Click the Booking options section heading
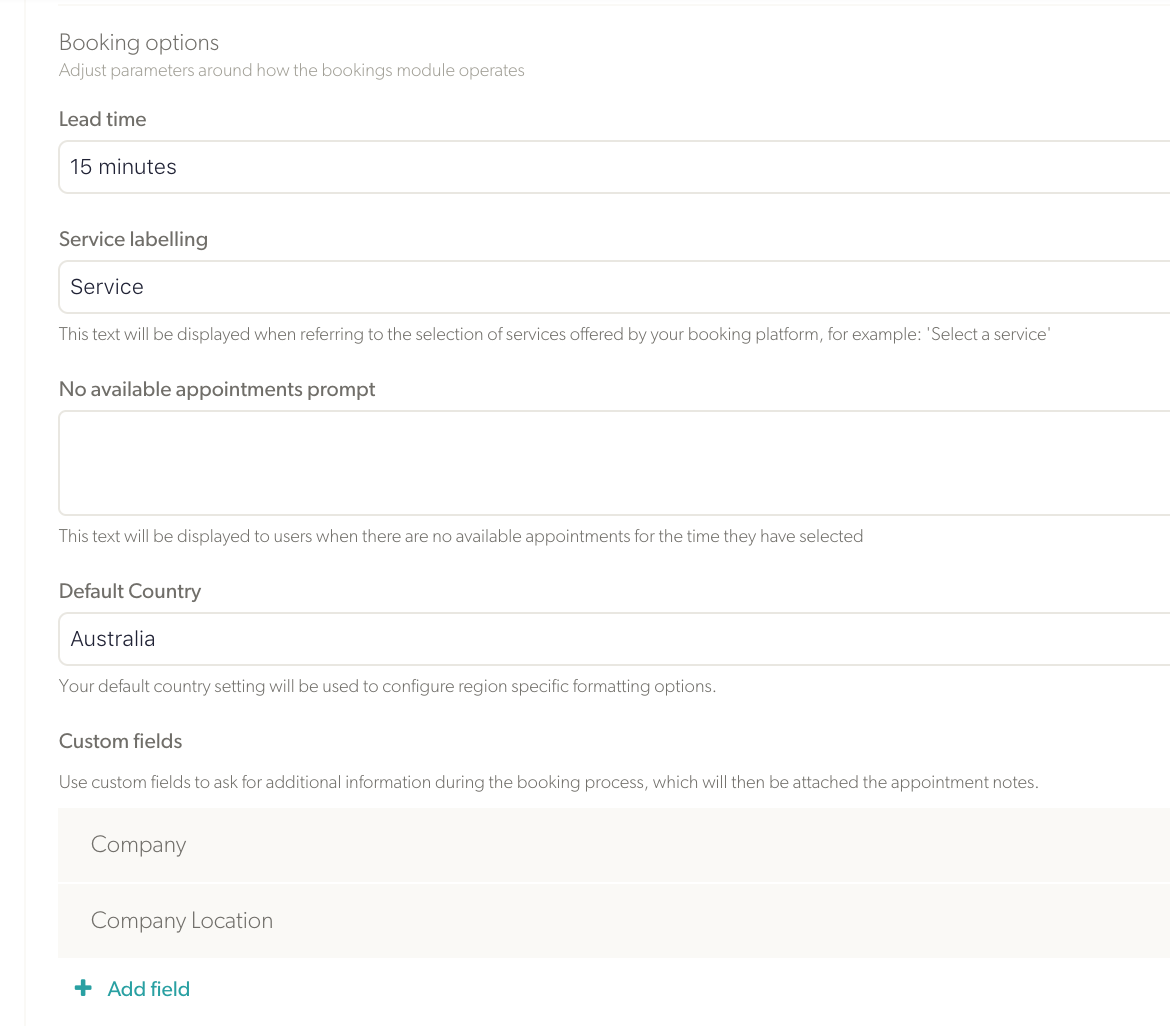1170x1026 pixels. coord(139,43)
